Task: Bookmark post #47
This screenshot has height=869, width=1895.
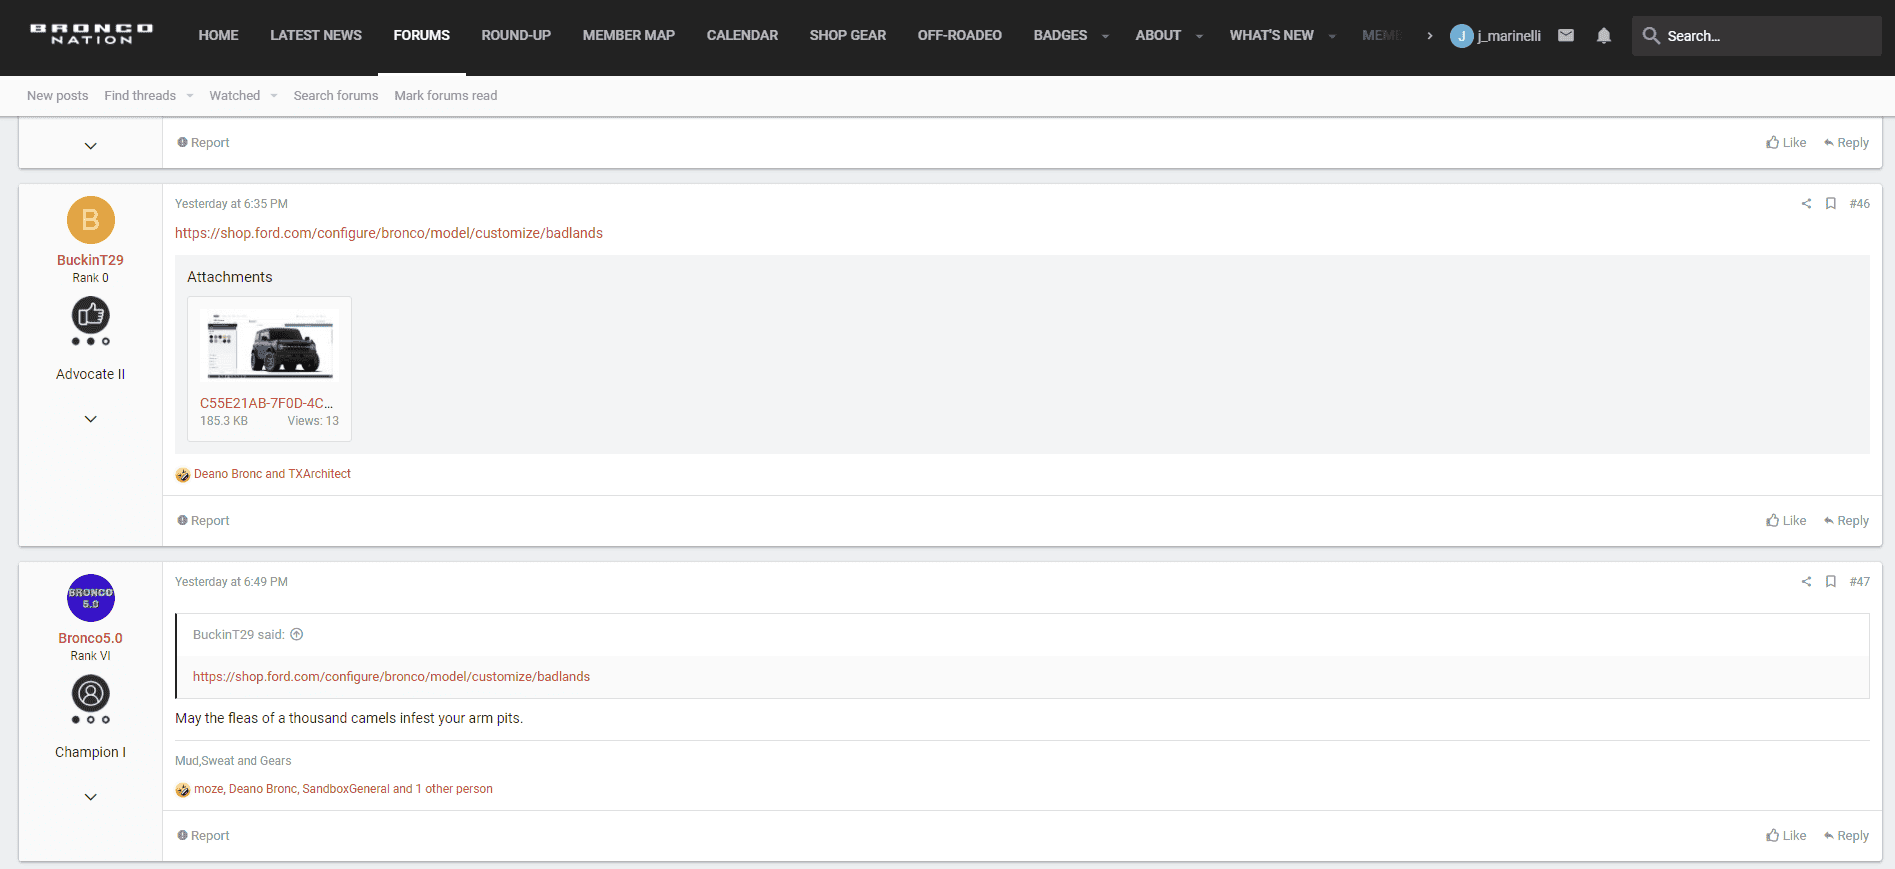Action: point(1831,582)
